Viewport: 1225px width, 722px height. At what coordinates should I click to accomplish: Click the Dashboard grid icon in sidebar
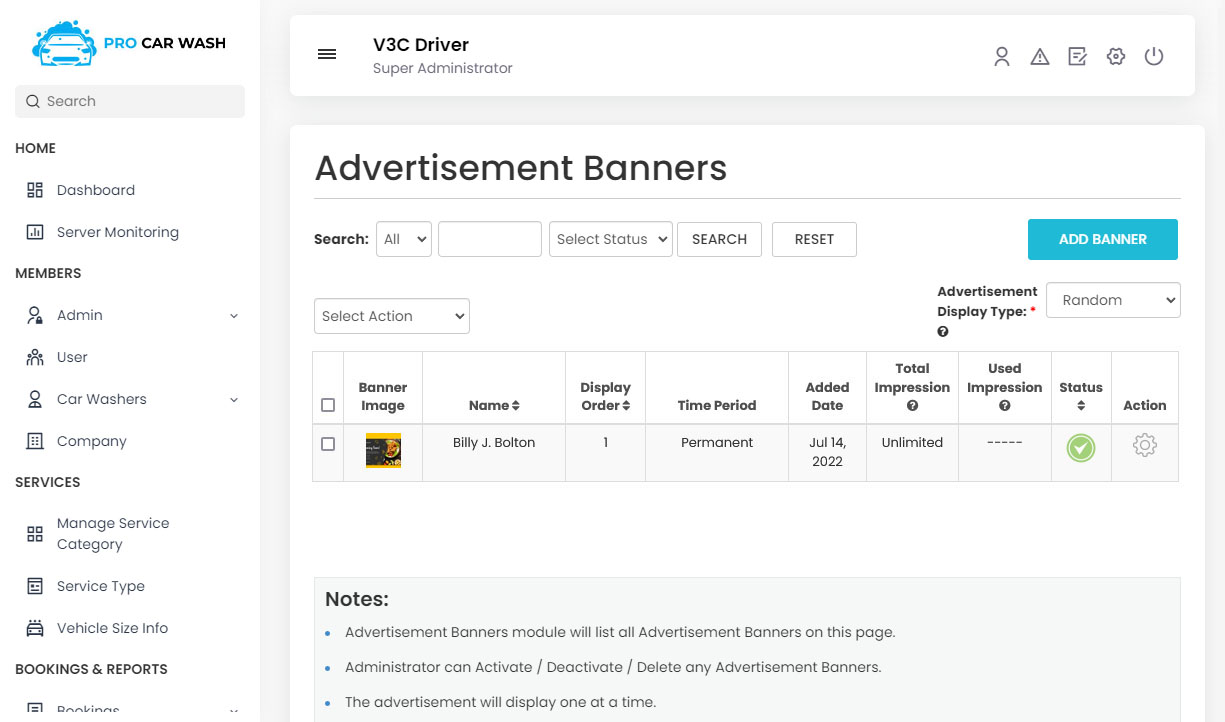pos(35,190)
